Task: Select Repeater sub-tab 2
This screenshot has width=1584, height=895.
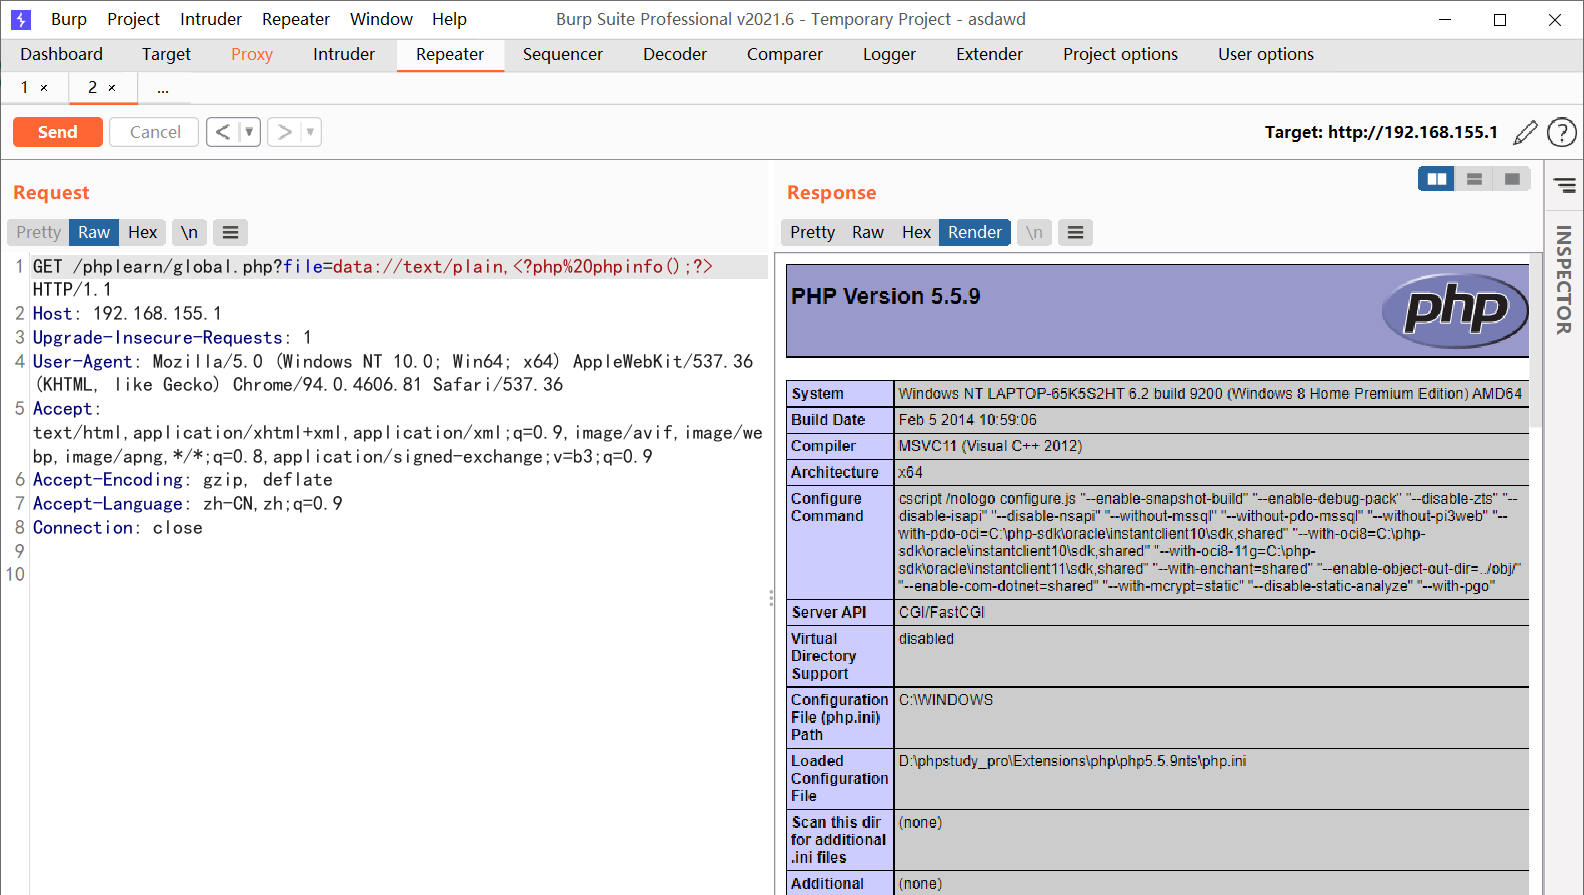Action: point(102,88)
